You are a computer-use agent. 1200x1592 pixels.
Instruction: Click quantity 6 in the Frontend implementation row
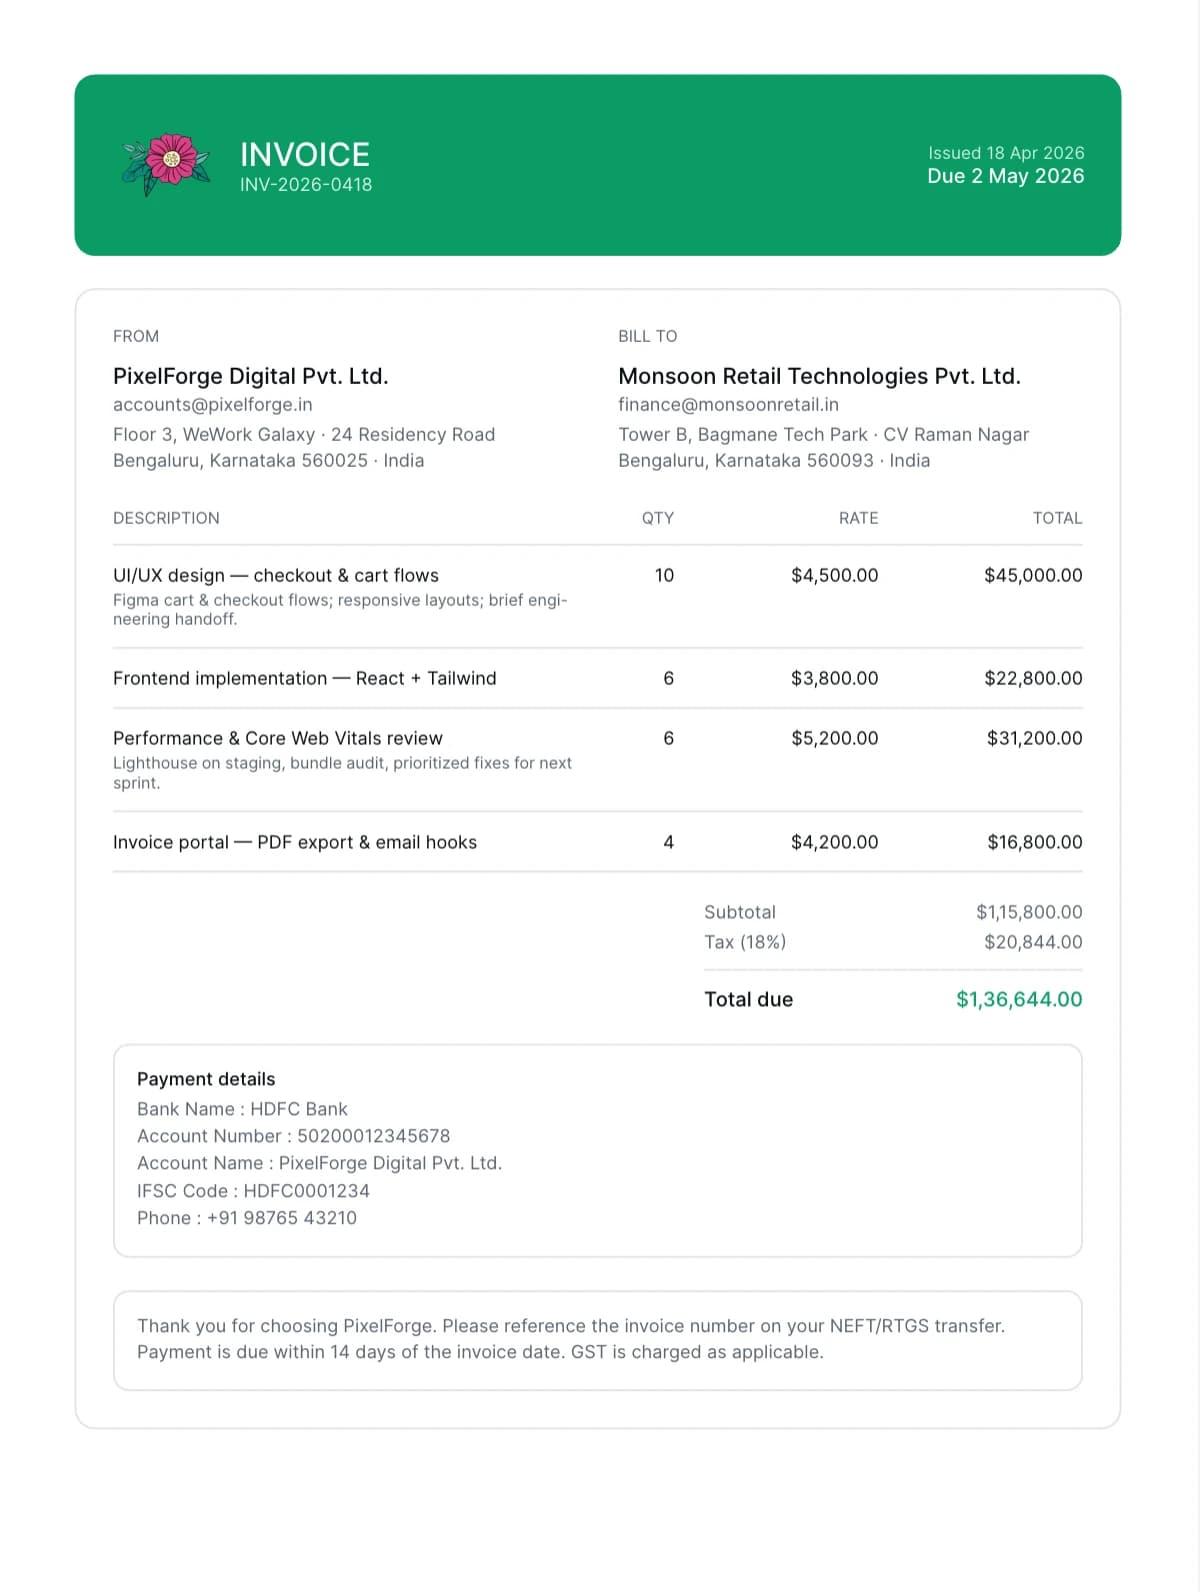click(669, 679)
